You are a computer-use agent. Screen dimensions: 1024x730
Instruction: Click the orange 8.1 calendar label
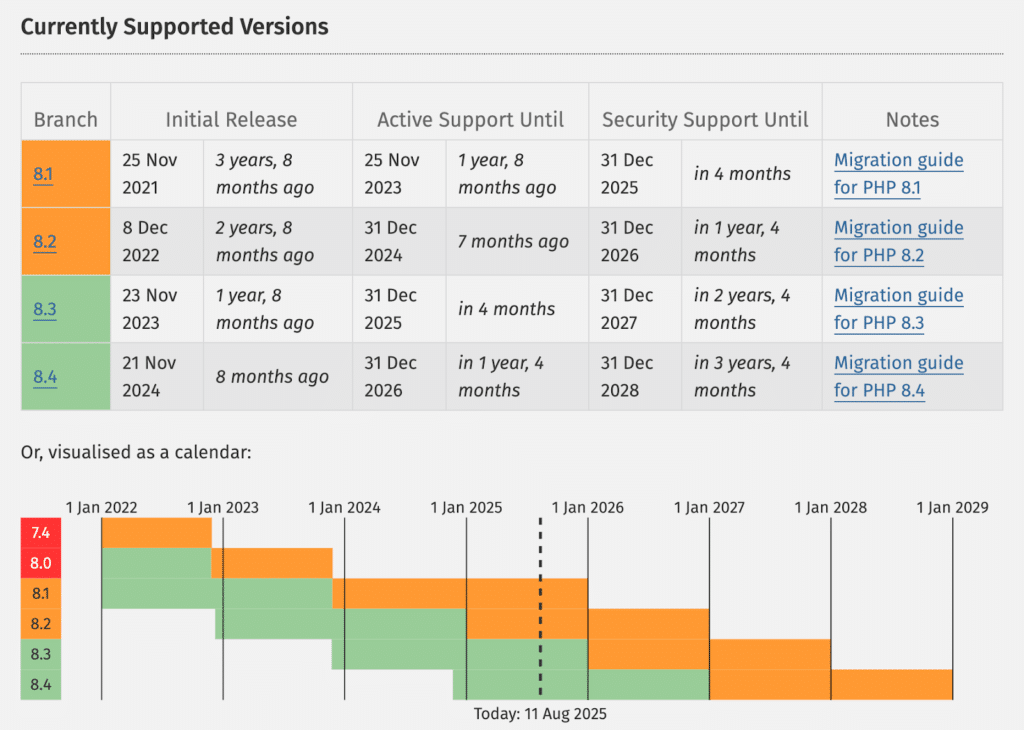[x=40, y=594]
